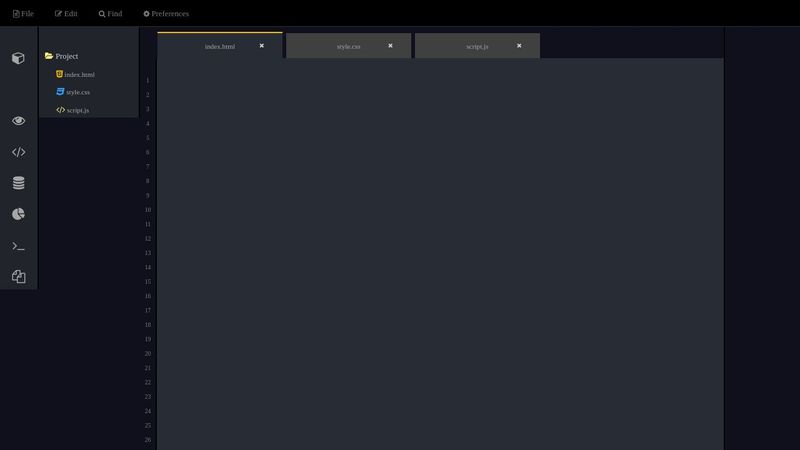Viewport: 800px width, 450px height.
Task: Open the code view icon in the sidebar
Action: click(x=18, y=152)
